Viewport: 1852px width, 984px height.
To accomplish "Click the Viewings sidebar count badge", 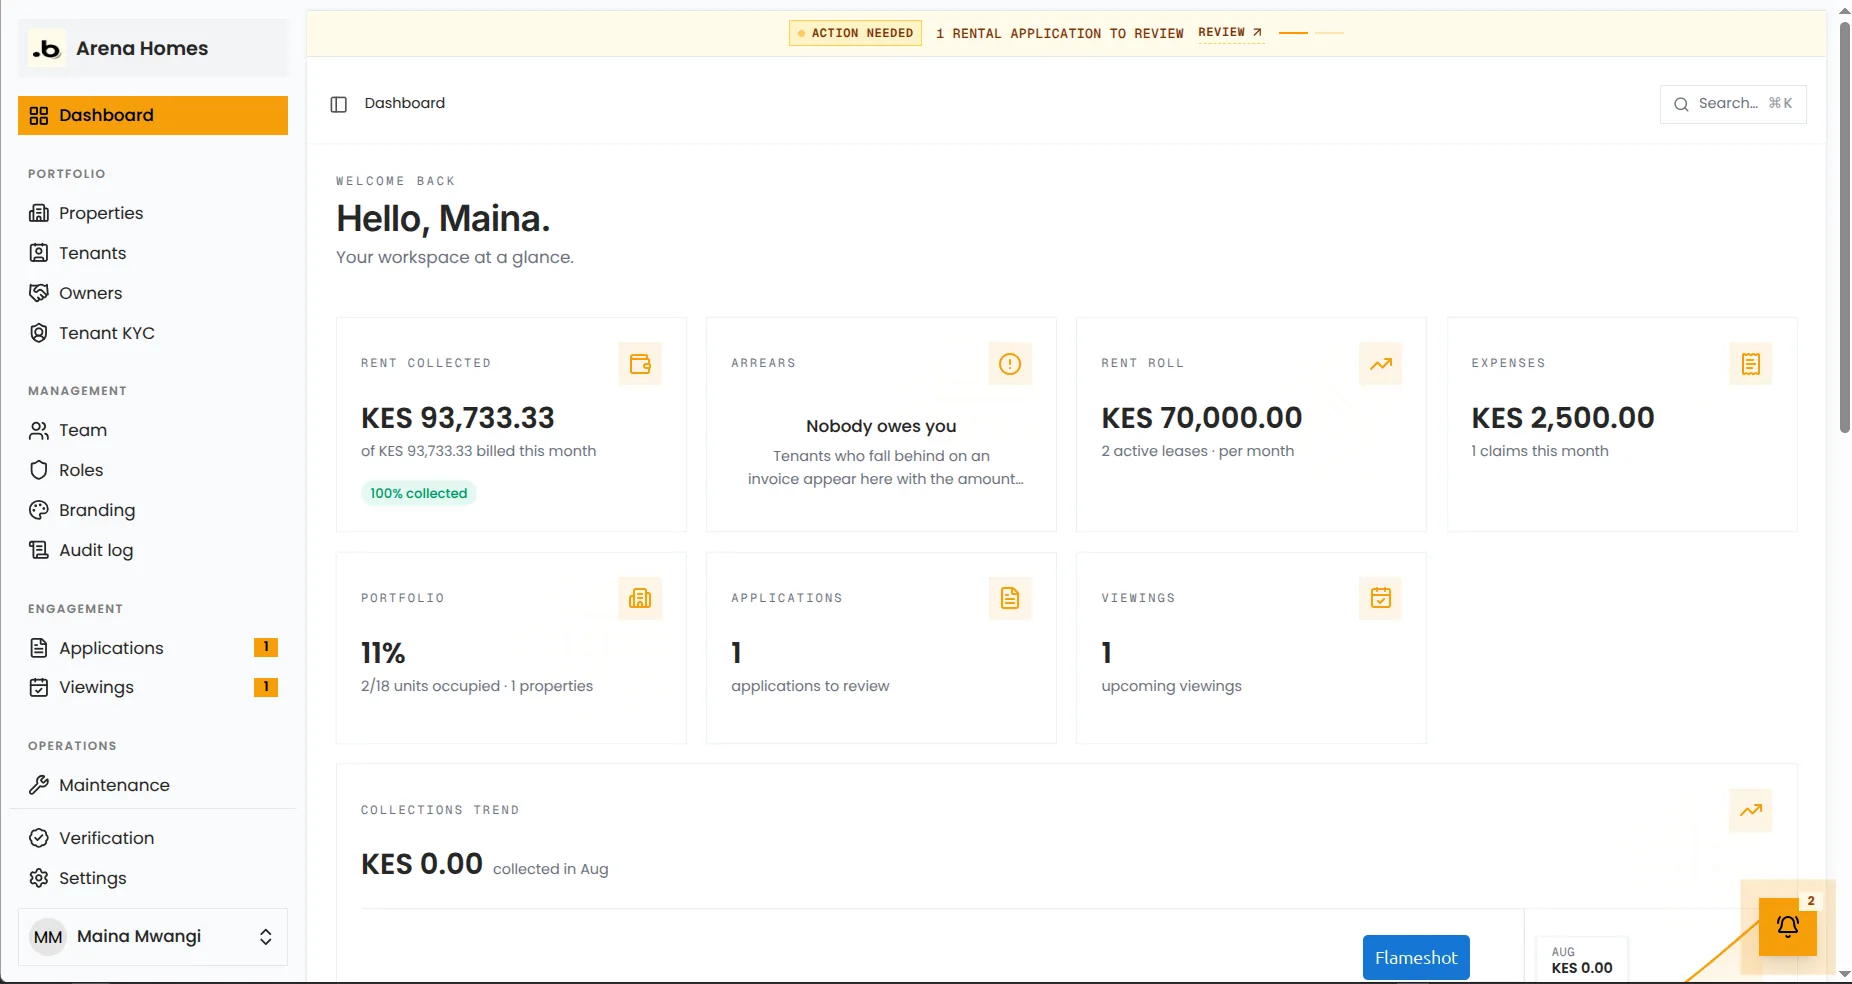I will click(266, 687).
